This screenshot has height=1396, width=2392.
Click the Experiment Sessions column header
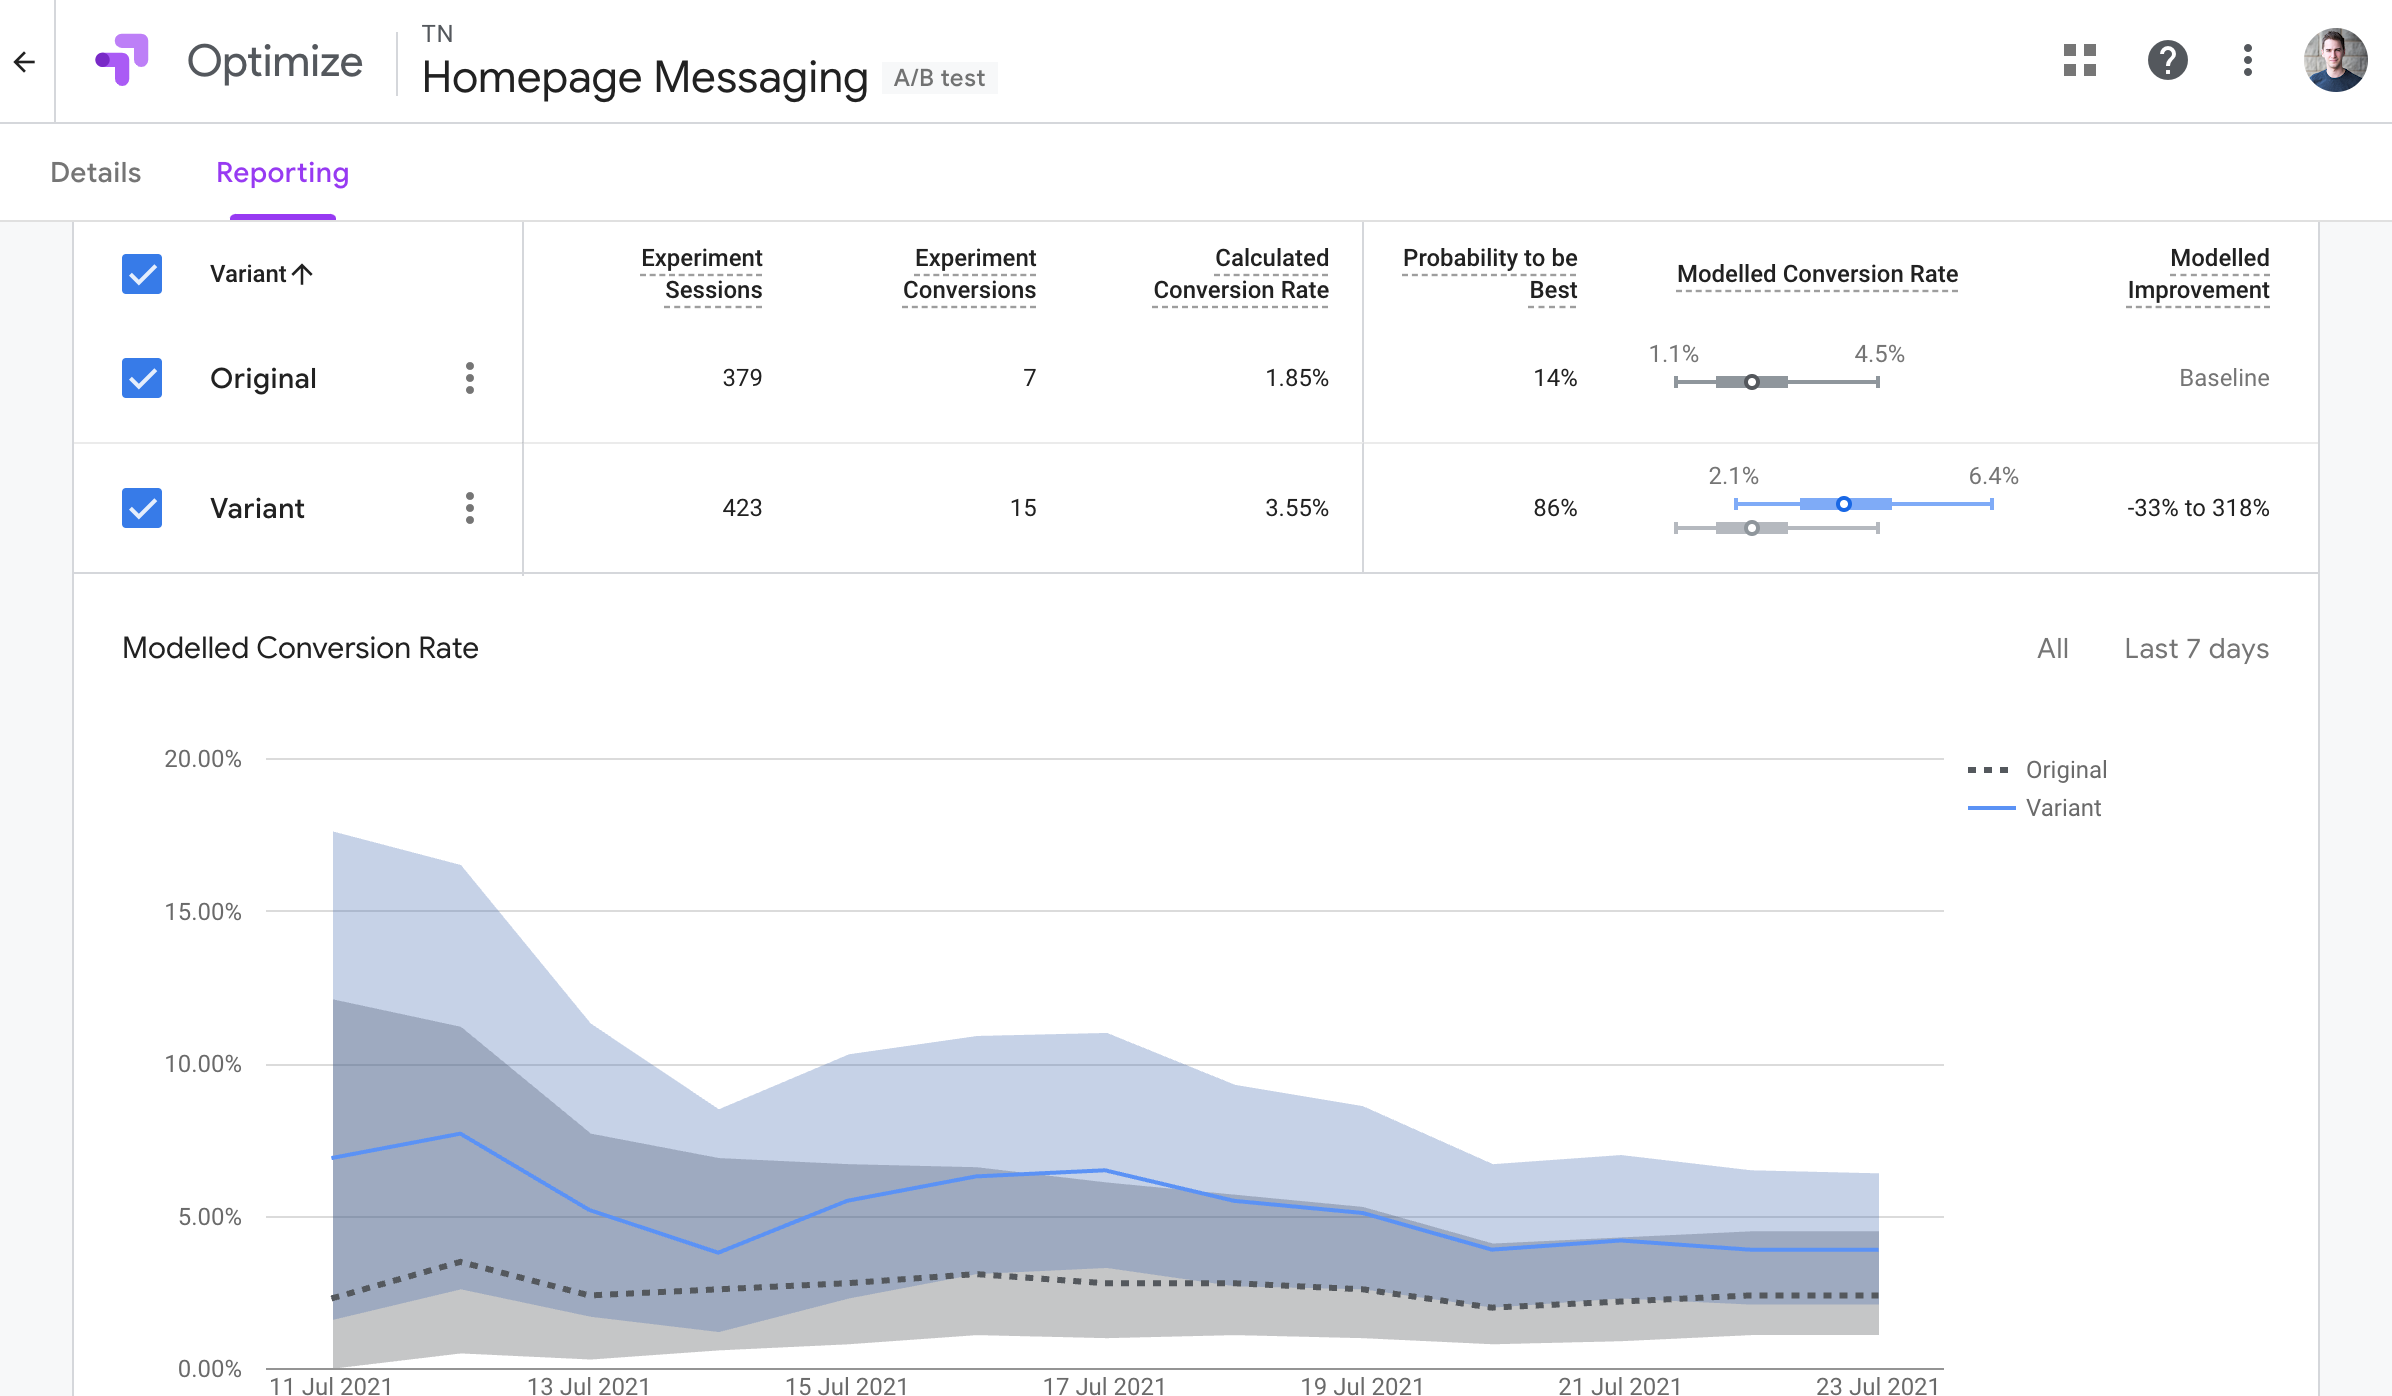(702, 274)
